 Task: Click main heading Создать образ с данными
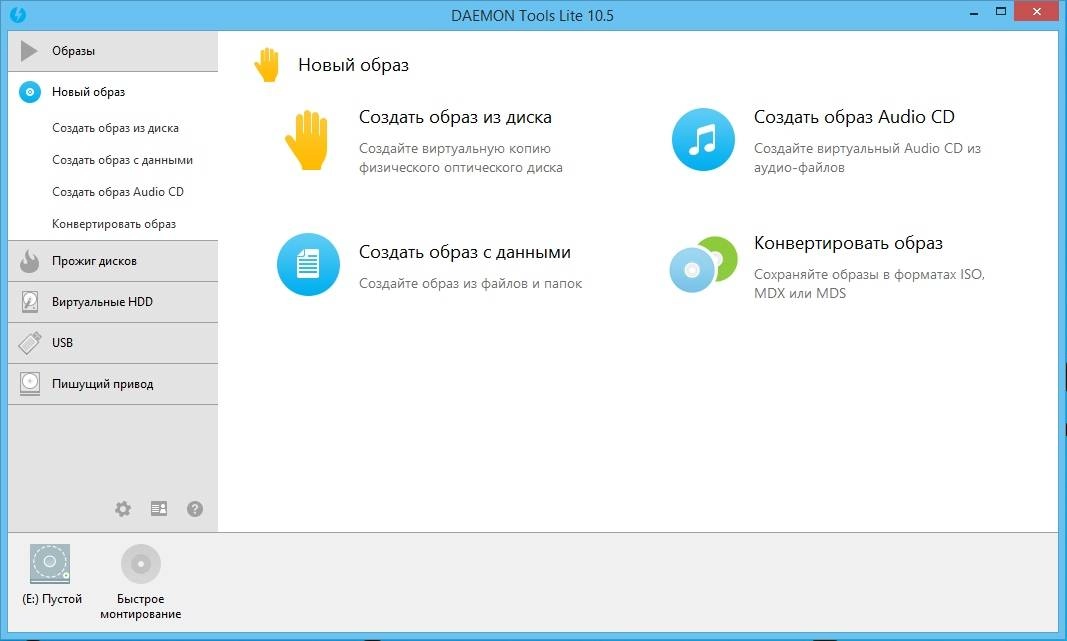tap(465, 252)
